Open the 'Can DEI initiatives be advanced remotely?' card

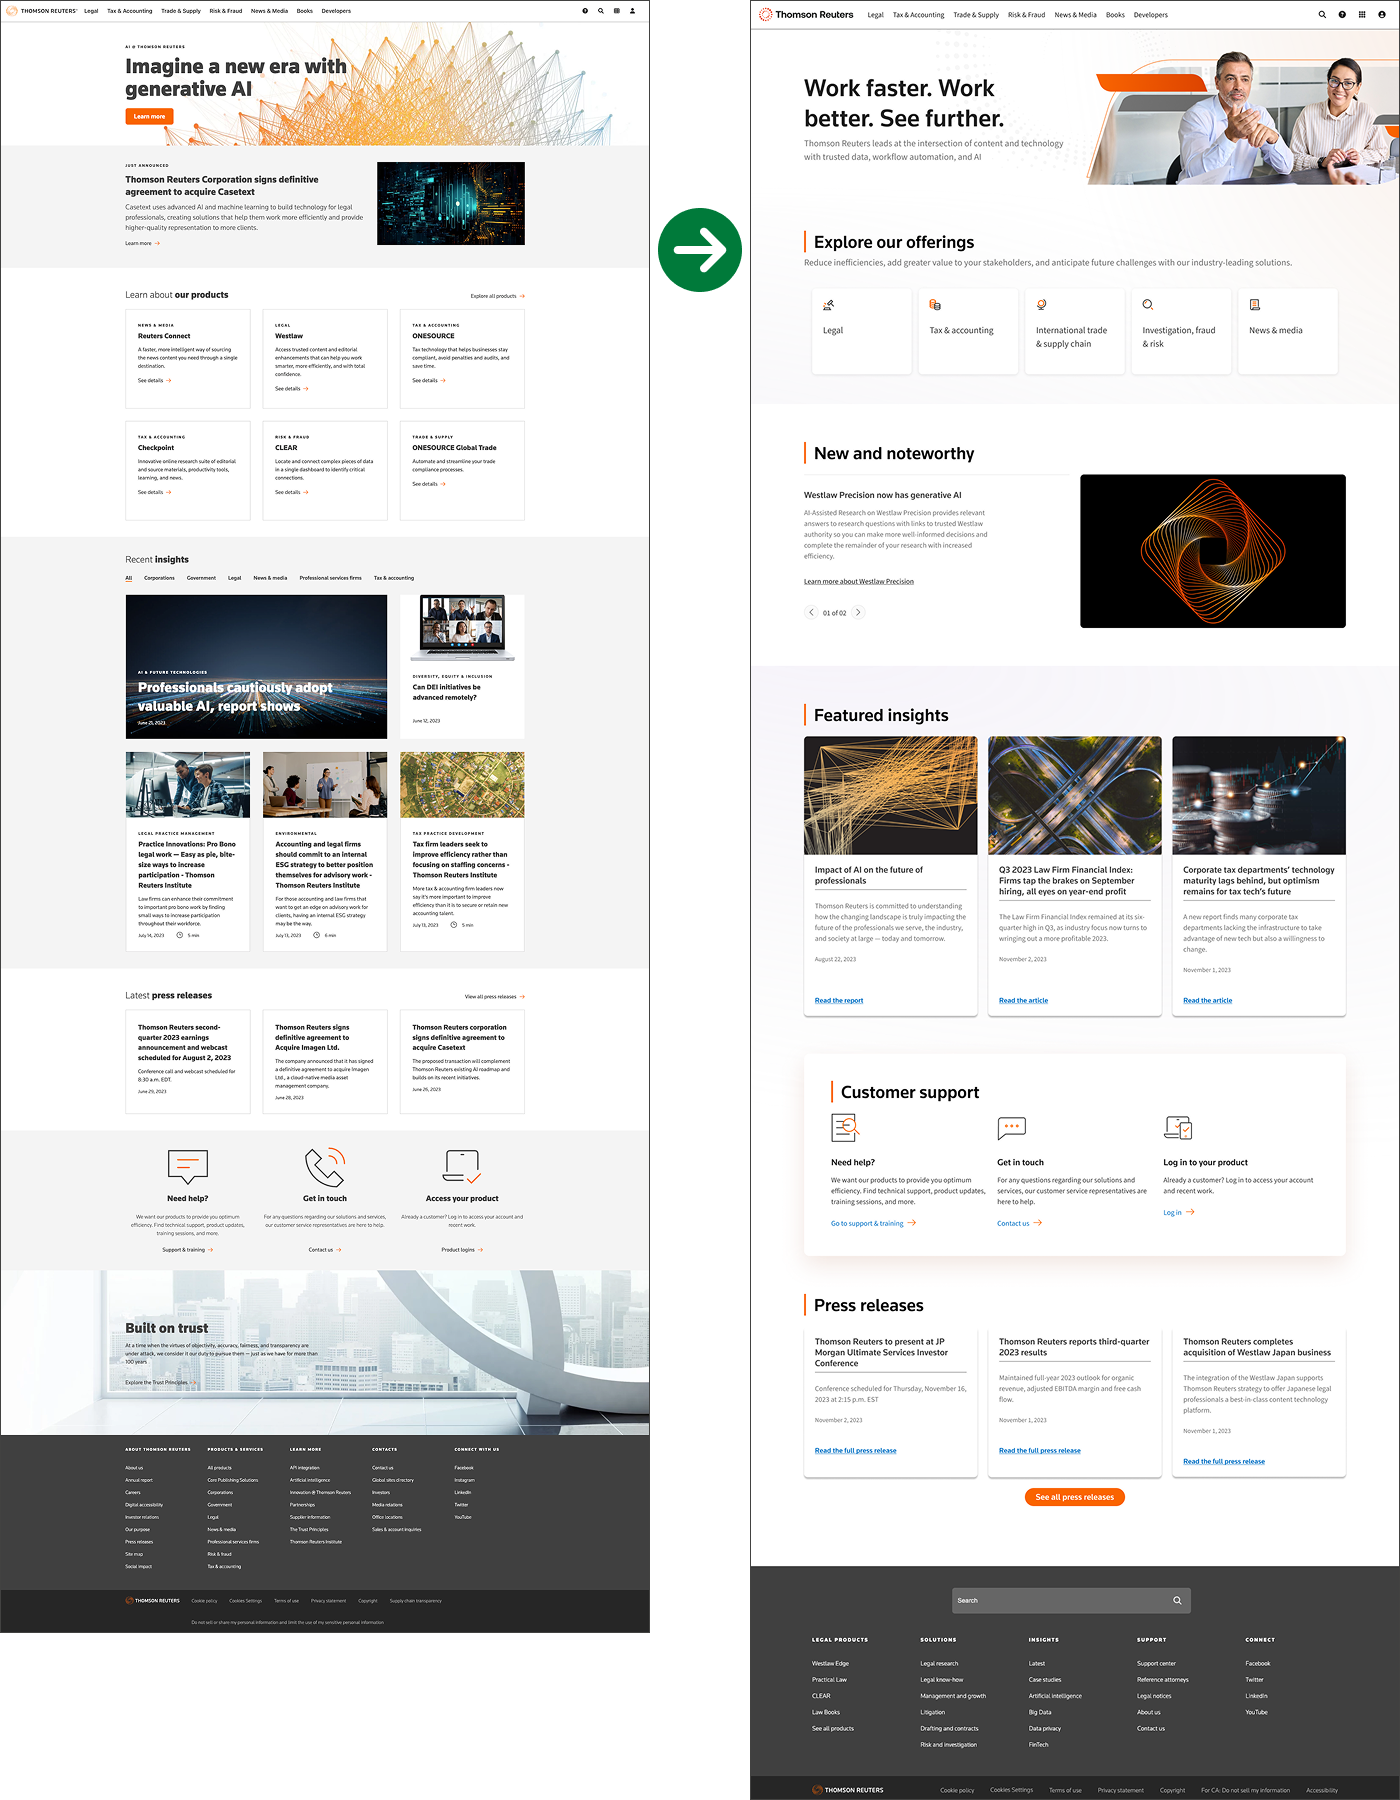462,667
